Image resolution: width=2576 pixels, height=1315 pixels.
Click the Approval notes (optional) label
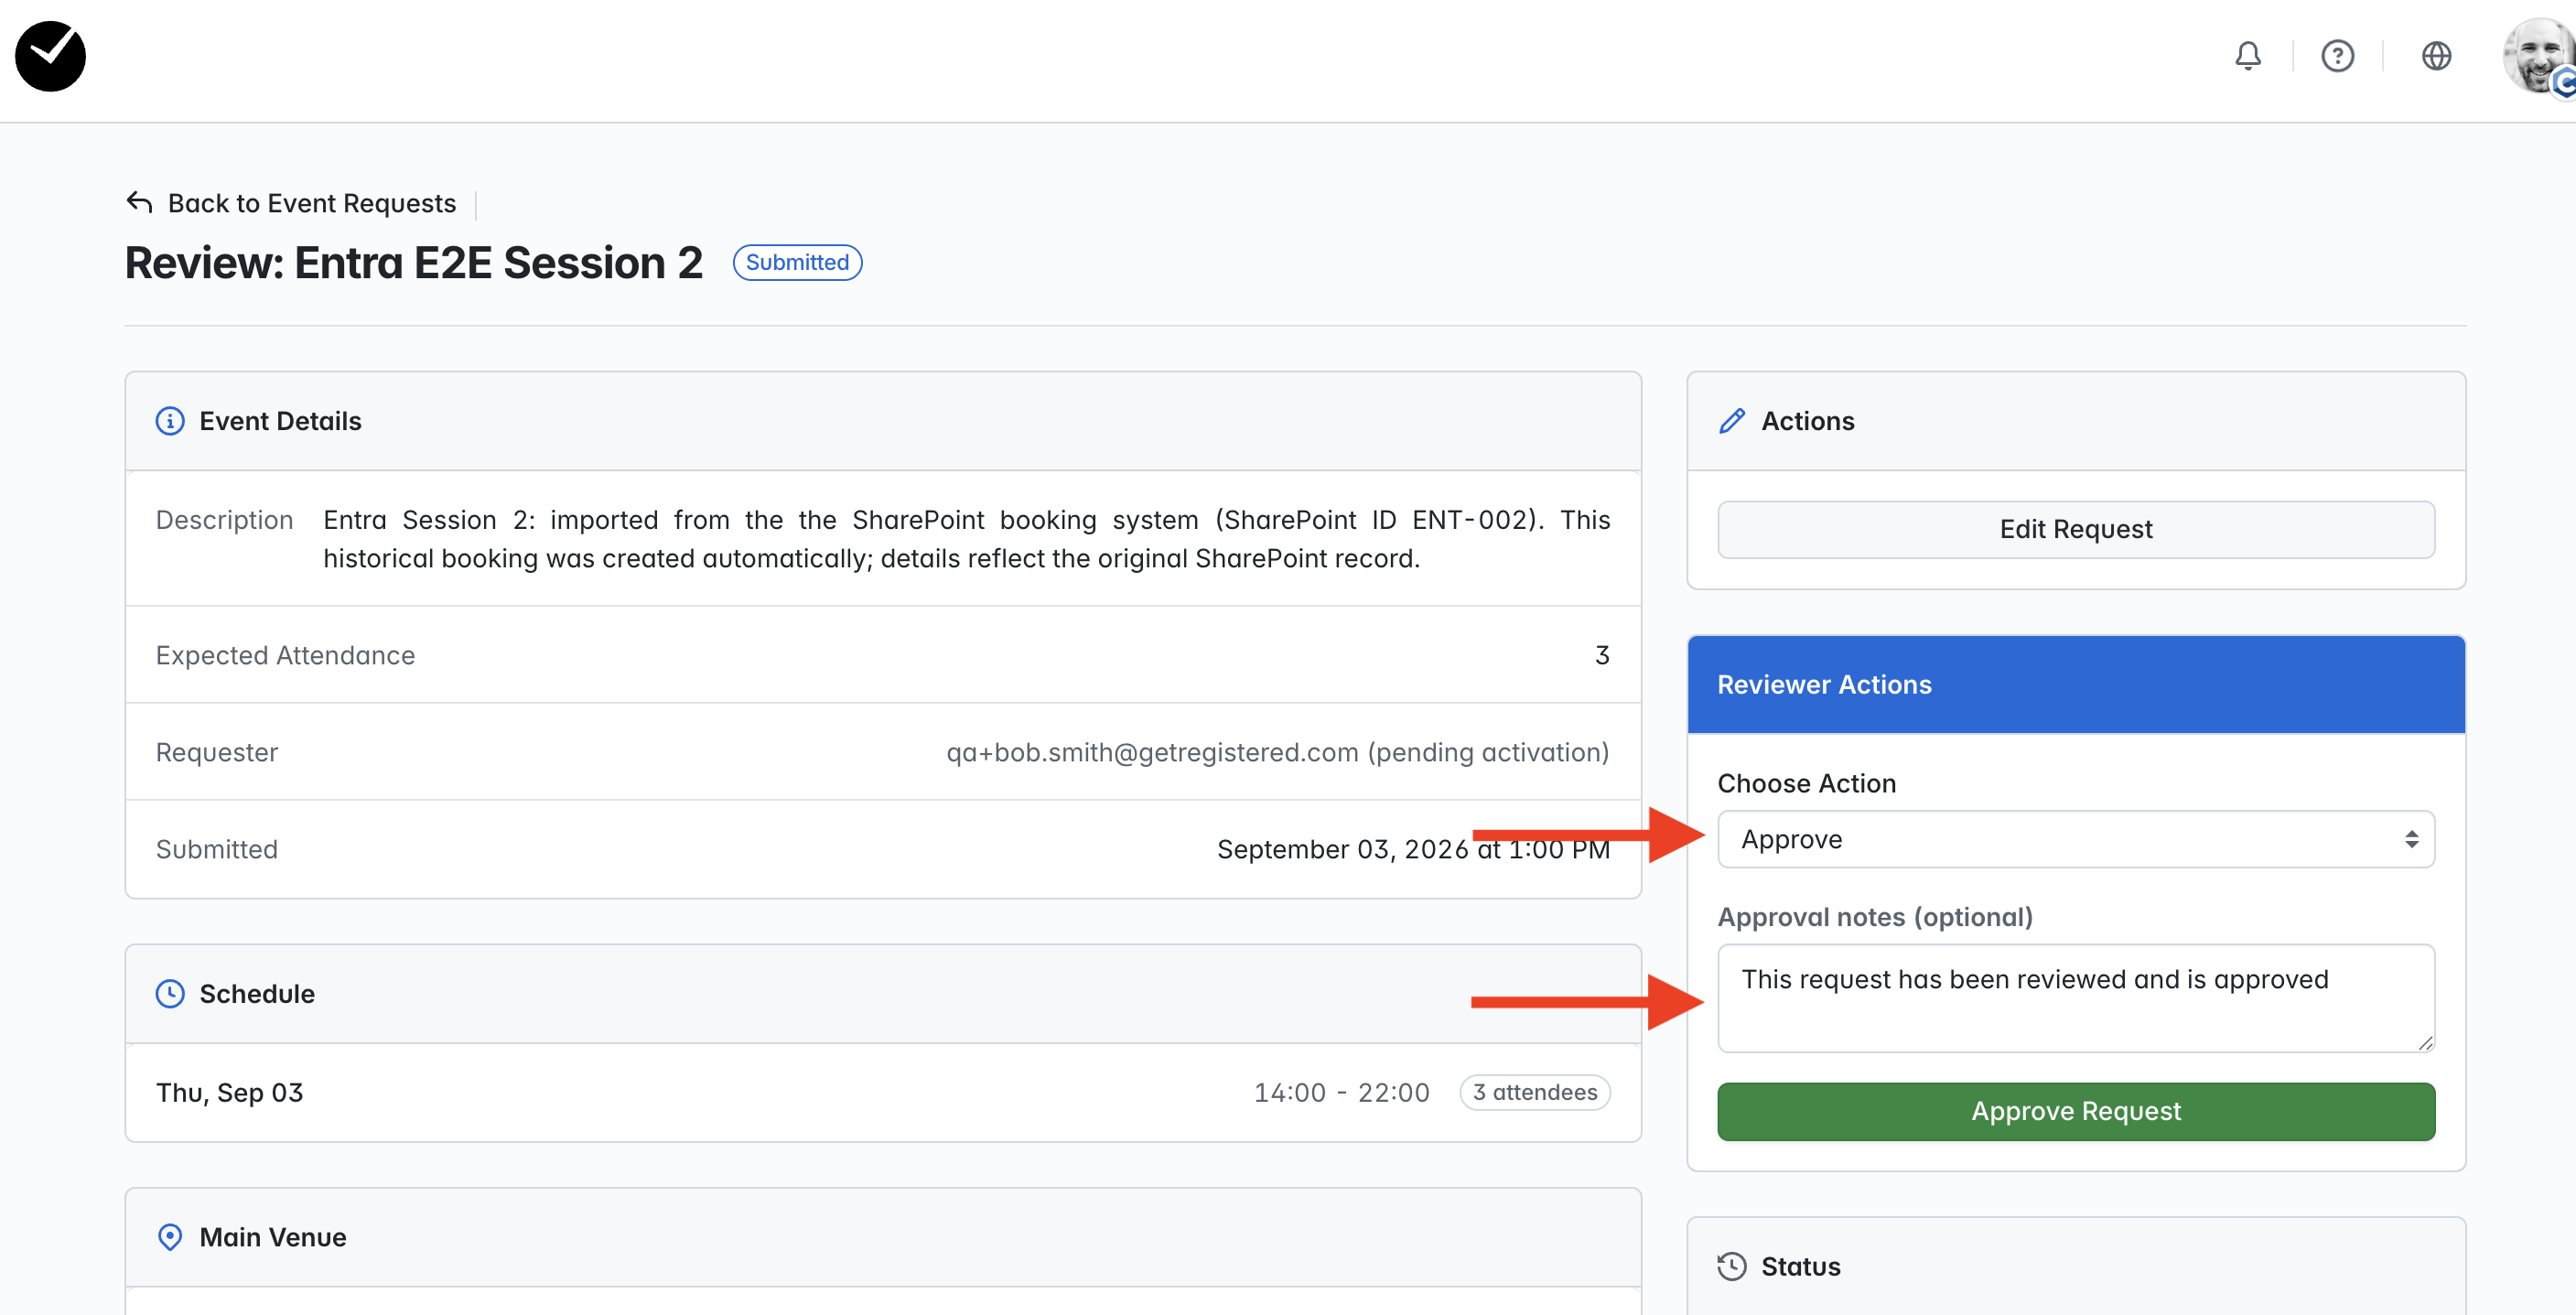(1875, 917)
